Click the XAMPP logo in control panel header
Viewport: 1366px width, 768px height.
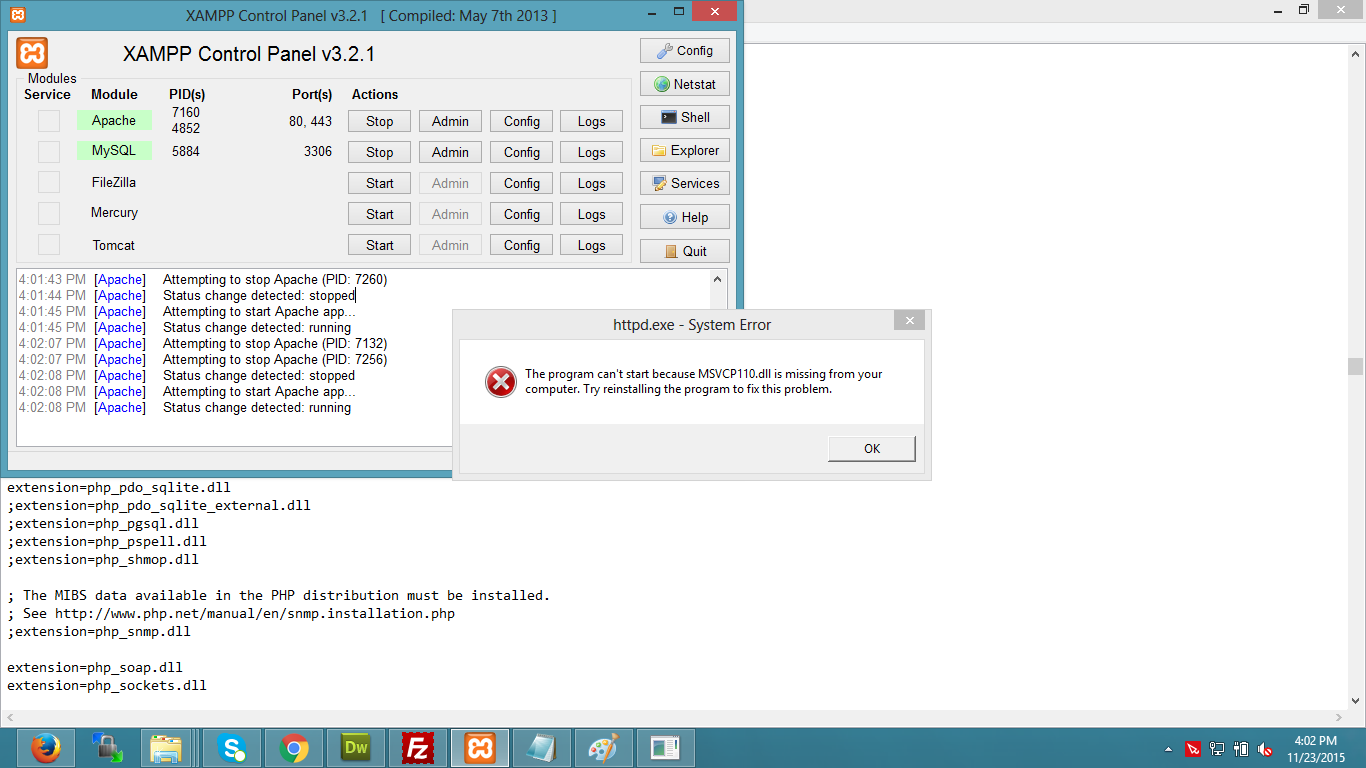pyautogui.click(x=32, y=53)
